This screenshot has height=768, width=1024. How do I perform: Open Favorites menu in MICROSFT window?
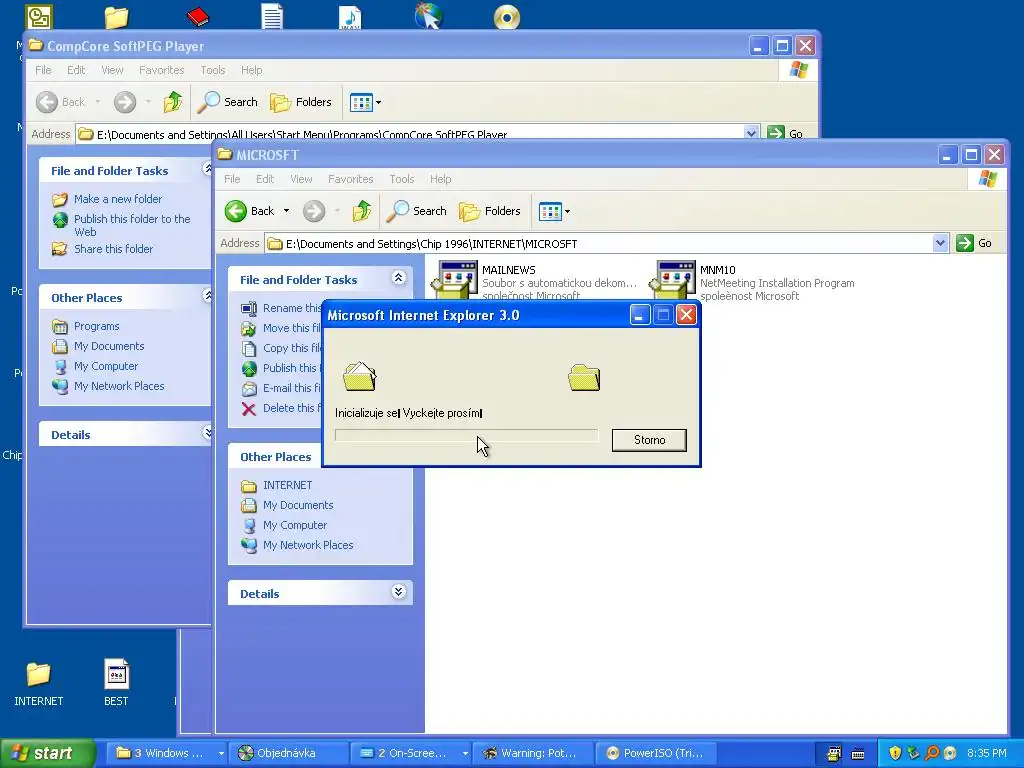(351, 179)
